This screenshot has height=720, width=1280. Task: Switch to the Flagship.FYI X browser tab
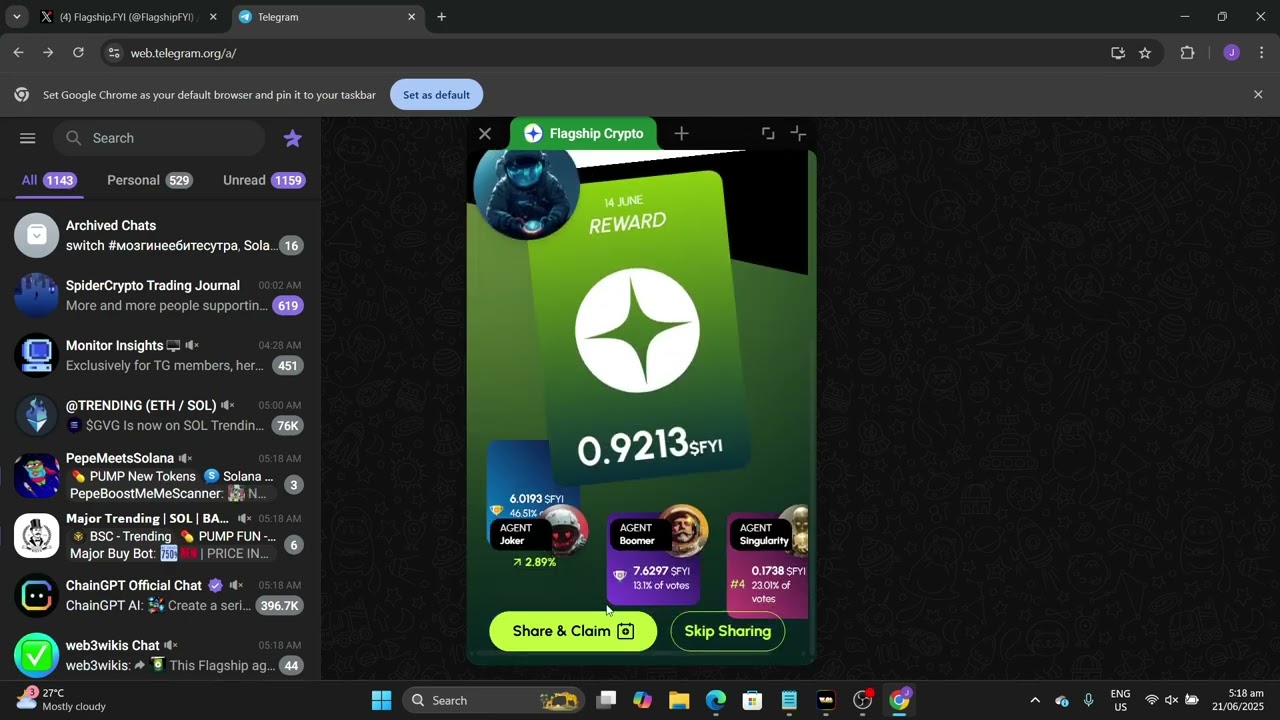coord(127,17)
